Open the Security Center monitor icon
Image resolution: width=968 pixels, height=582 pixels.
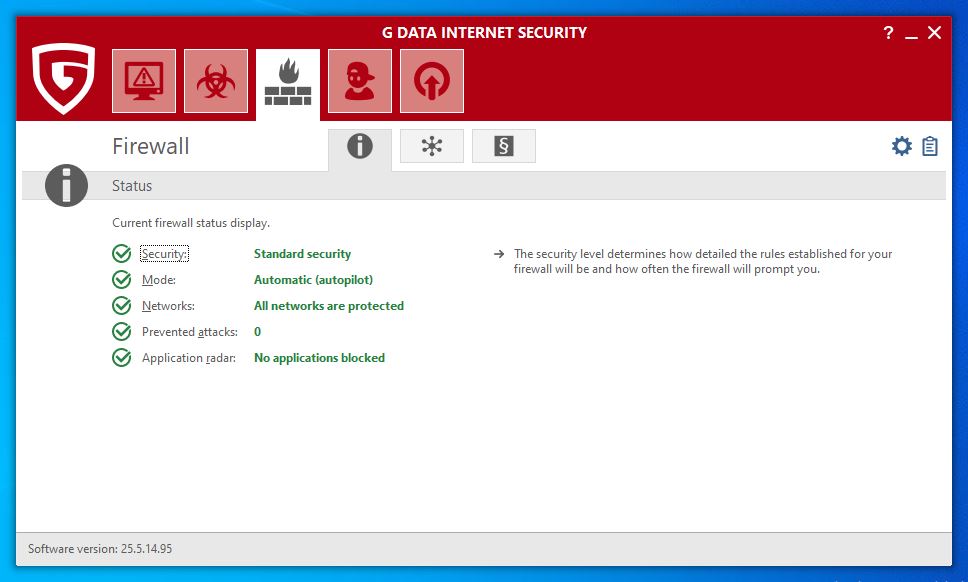144,81
